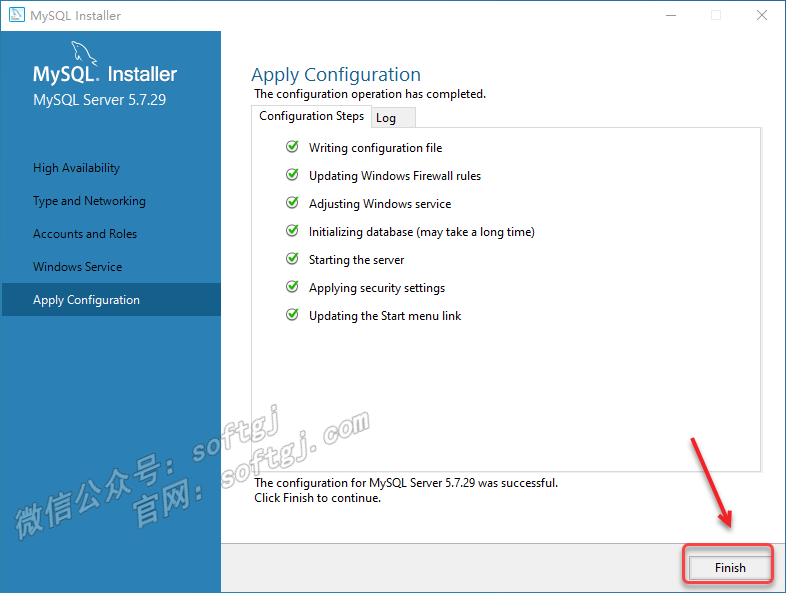The height and width of the screenshot is (593, 786).
Task: Click the MySQL Installer title bar icon
Action: click(x=17, y=15)
